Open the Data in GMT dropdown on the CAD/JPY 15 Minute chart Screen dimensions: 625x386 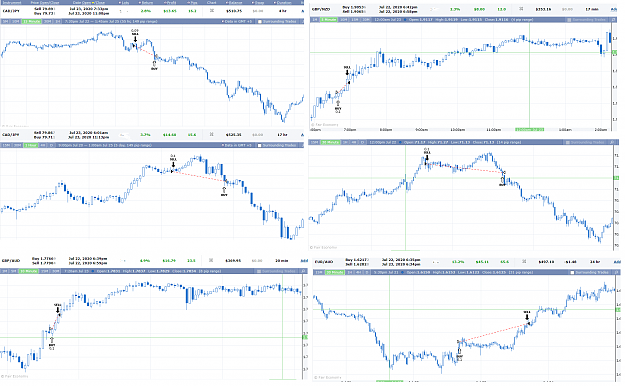[x=237, y=22]
